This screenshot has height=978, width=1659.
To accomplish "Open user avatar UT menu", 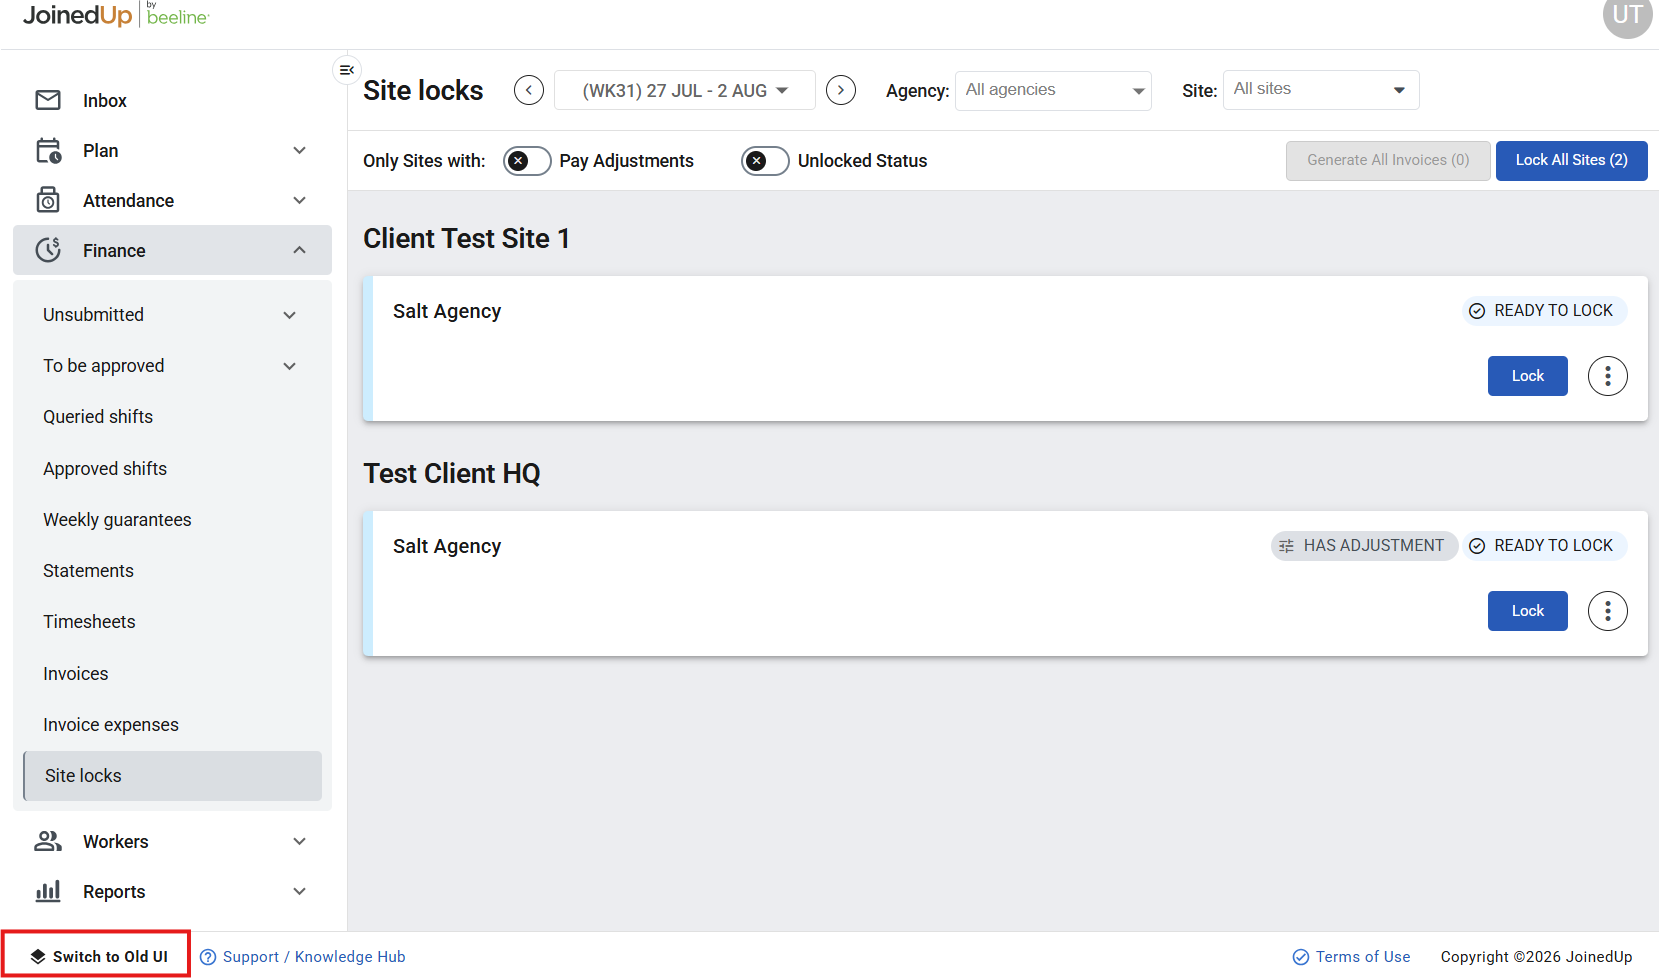I will tap(1627, 15).
